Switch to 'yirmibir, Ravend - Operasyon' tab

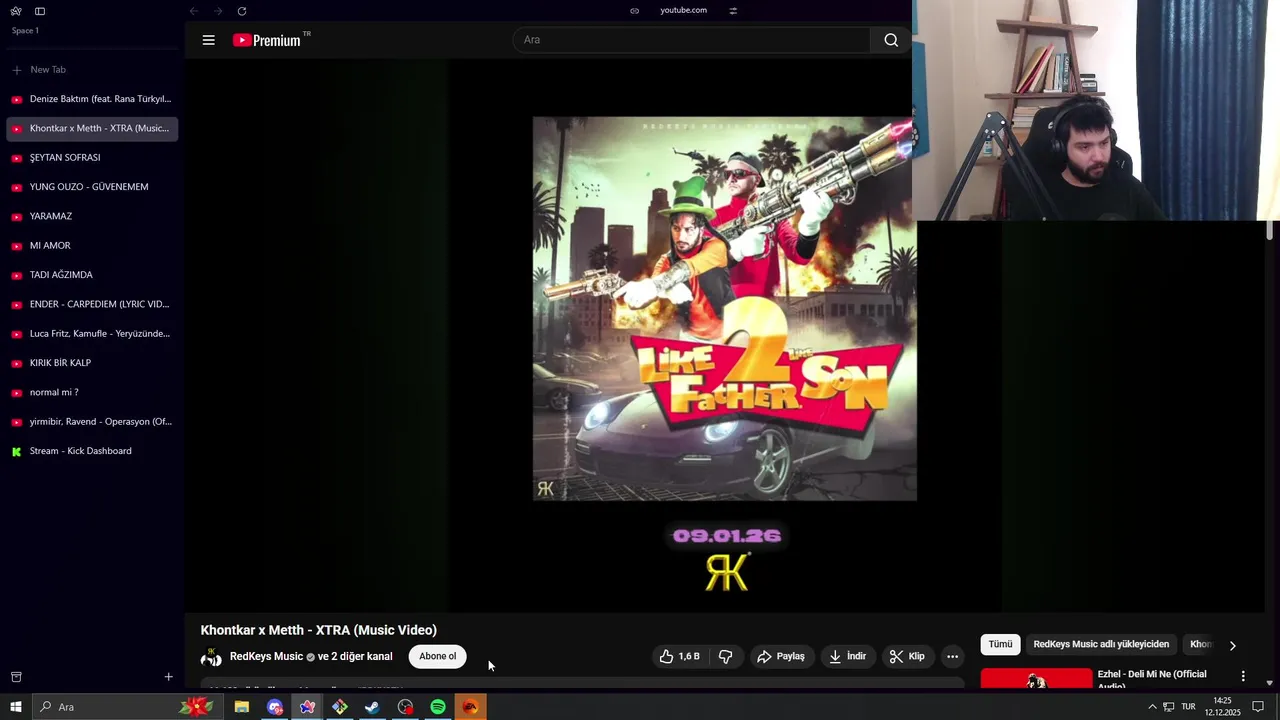coord(92,421)
